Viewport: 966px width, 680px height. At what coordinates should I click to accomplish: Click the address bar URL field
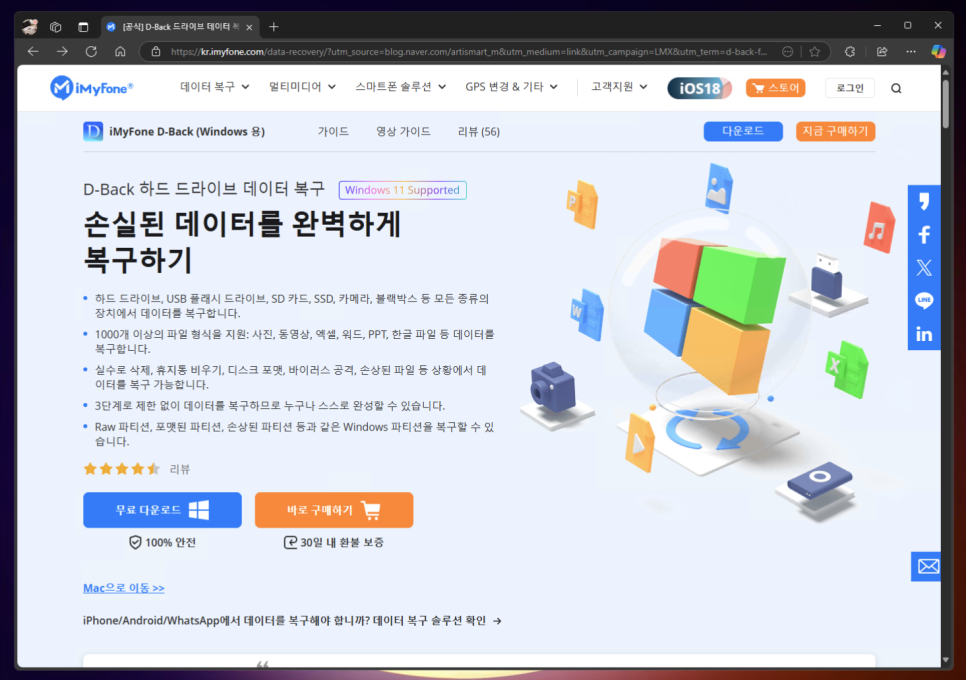[x=468, y=52]
